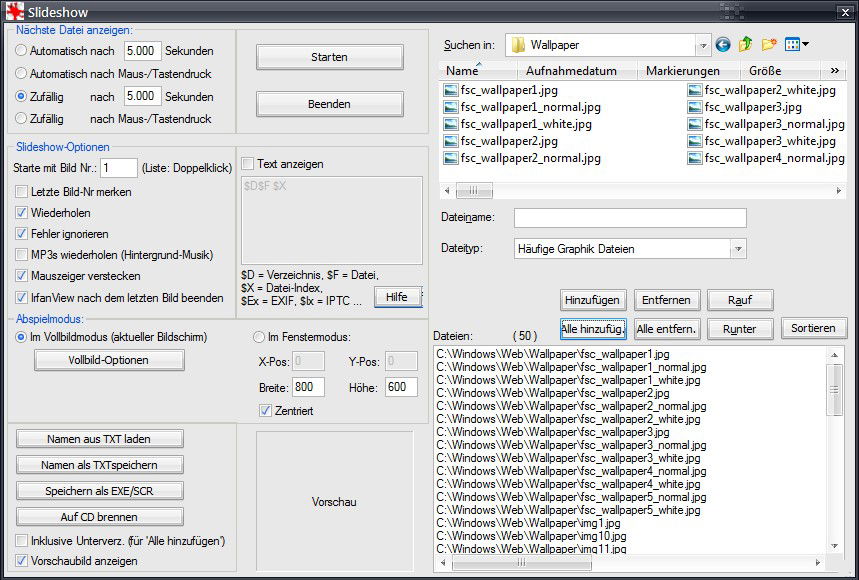
Task: Move file up with 'Rauf'
Action: [x=740, y=300]
